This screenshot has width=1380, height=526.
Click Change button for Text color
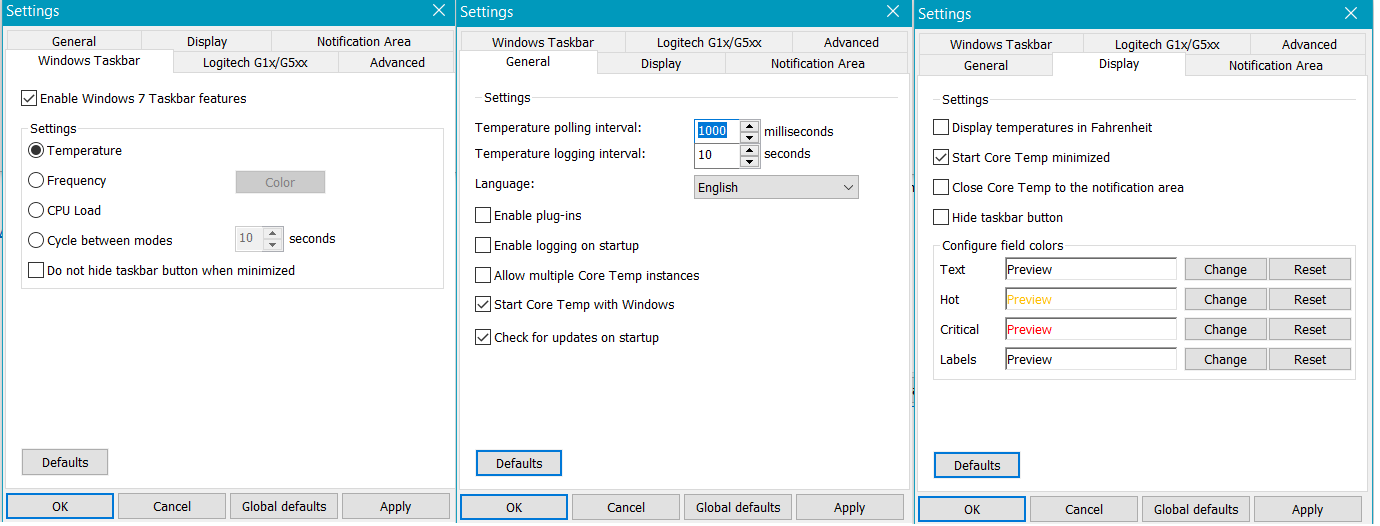point(1226,269)
